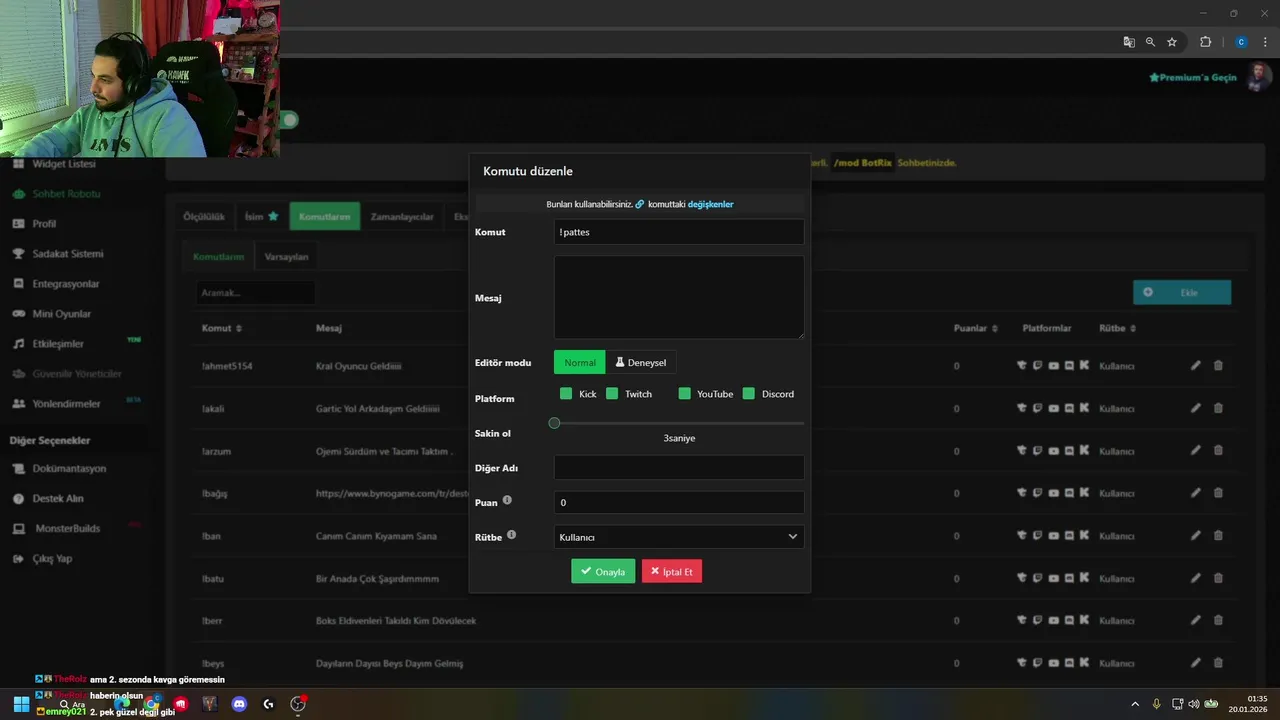Switch to Komutlarım main tab
This screenshot has height=720, width=1280.
(325, 216)
